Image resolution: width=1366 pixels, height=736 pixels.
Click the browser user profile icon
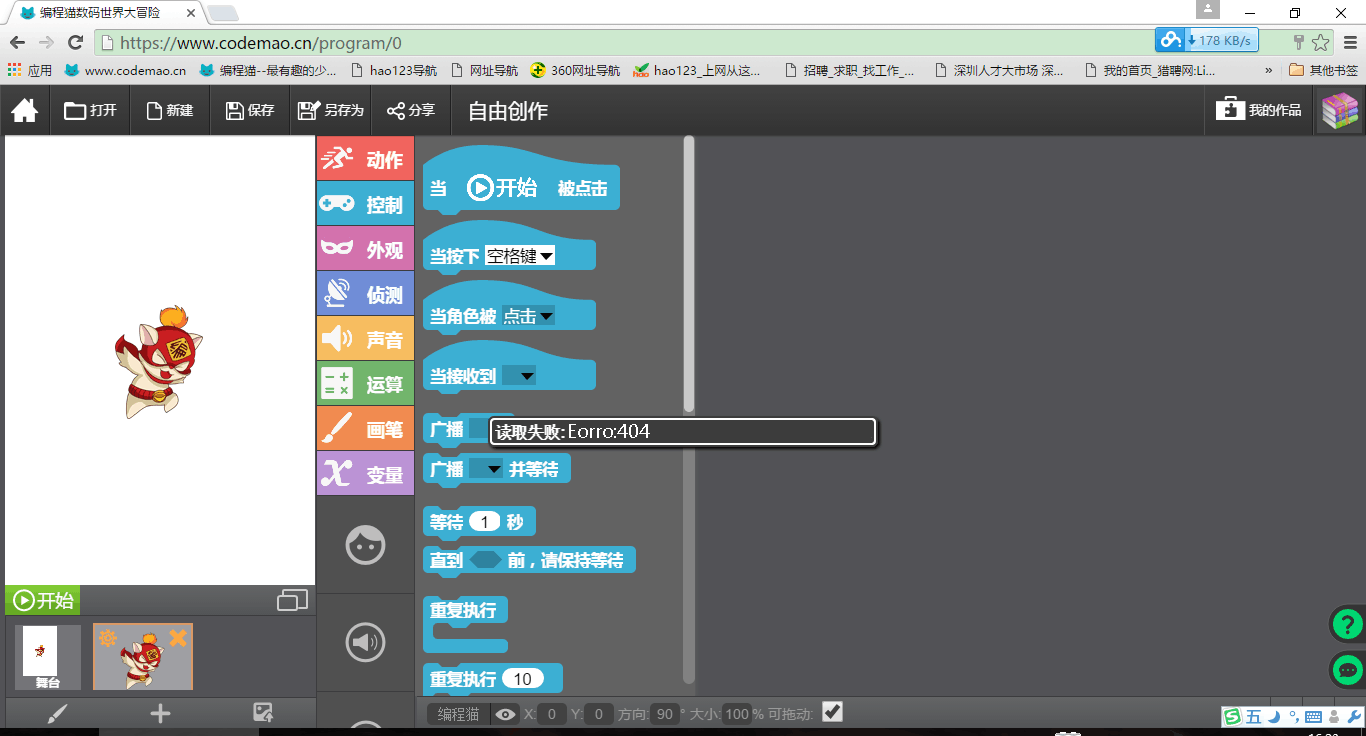tap(1207, 9)
